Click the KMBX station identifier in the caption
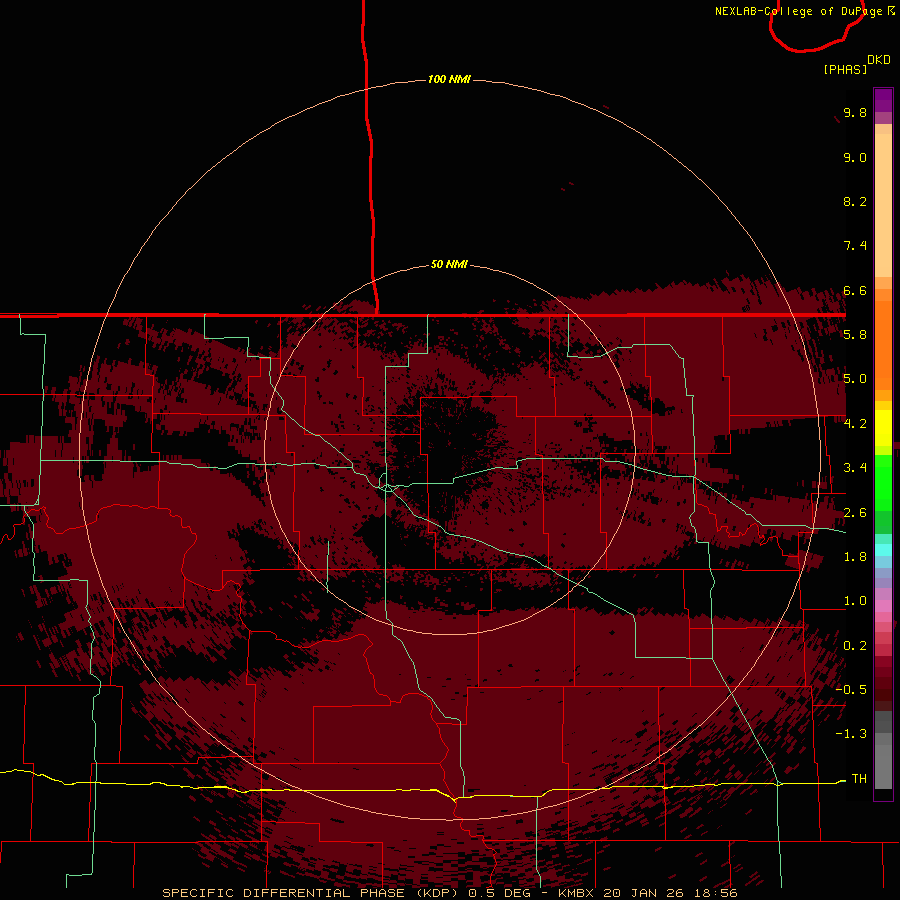Viewport: 900px width, 900px height. pyautogui.click(x=576, y=893)
